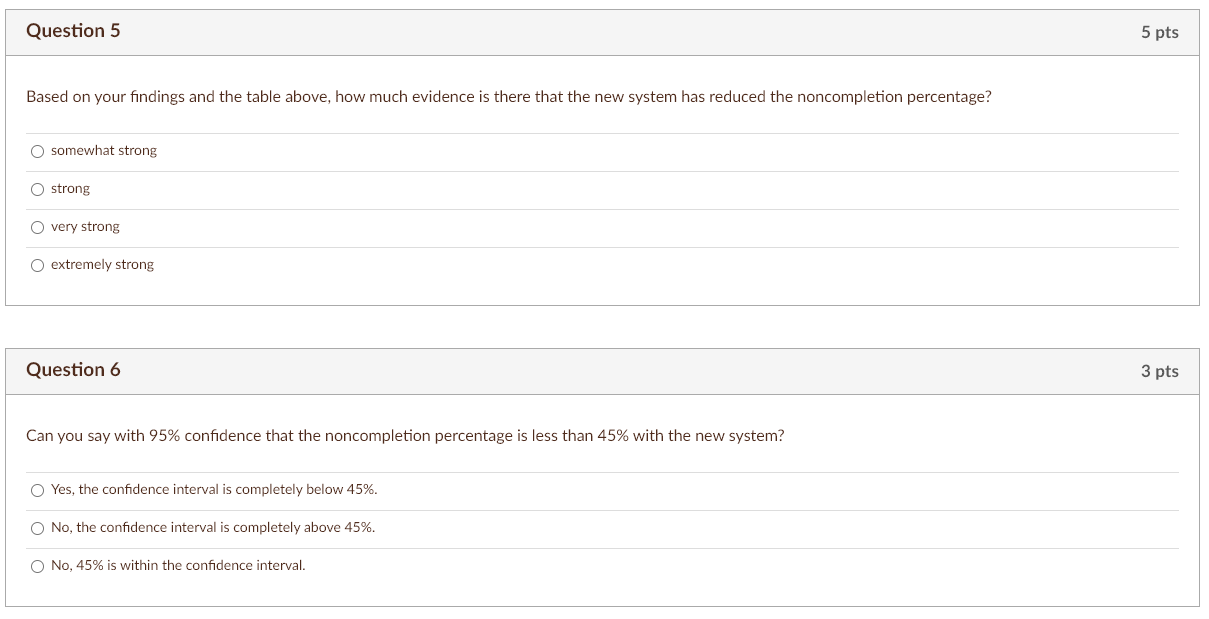Select radio for 'Yes, completely below 45%'
1209x619 pixels.
pyautogui.click(x=37, y=490)
